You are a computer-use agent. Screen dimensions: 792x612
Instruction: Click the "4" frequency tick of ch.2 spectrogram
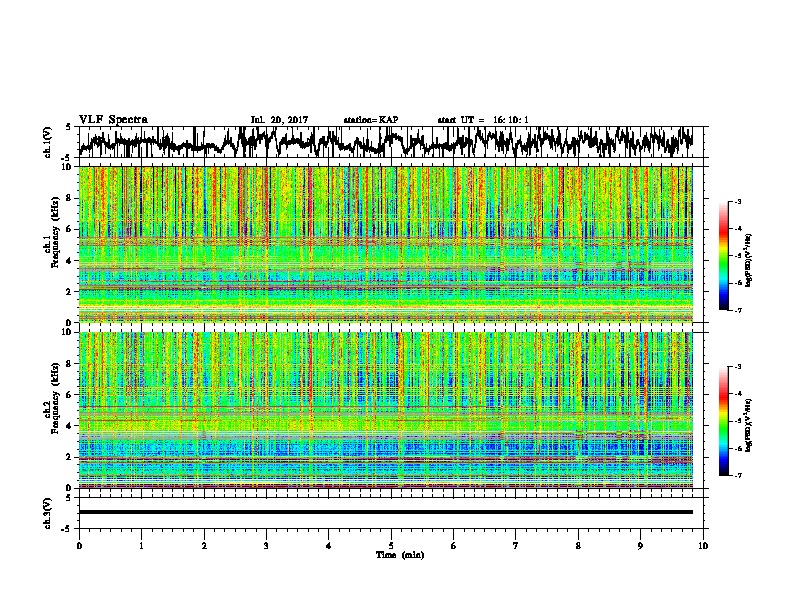coord(71,426)
